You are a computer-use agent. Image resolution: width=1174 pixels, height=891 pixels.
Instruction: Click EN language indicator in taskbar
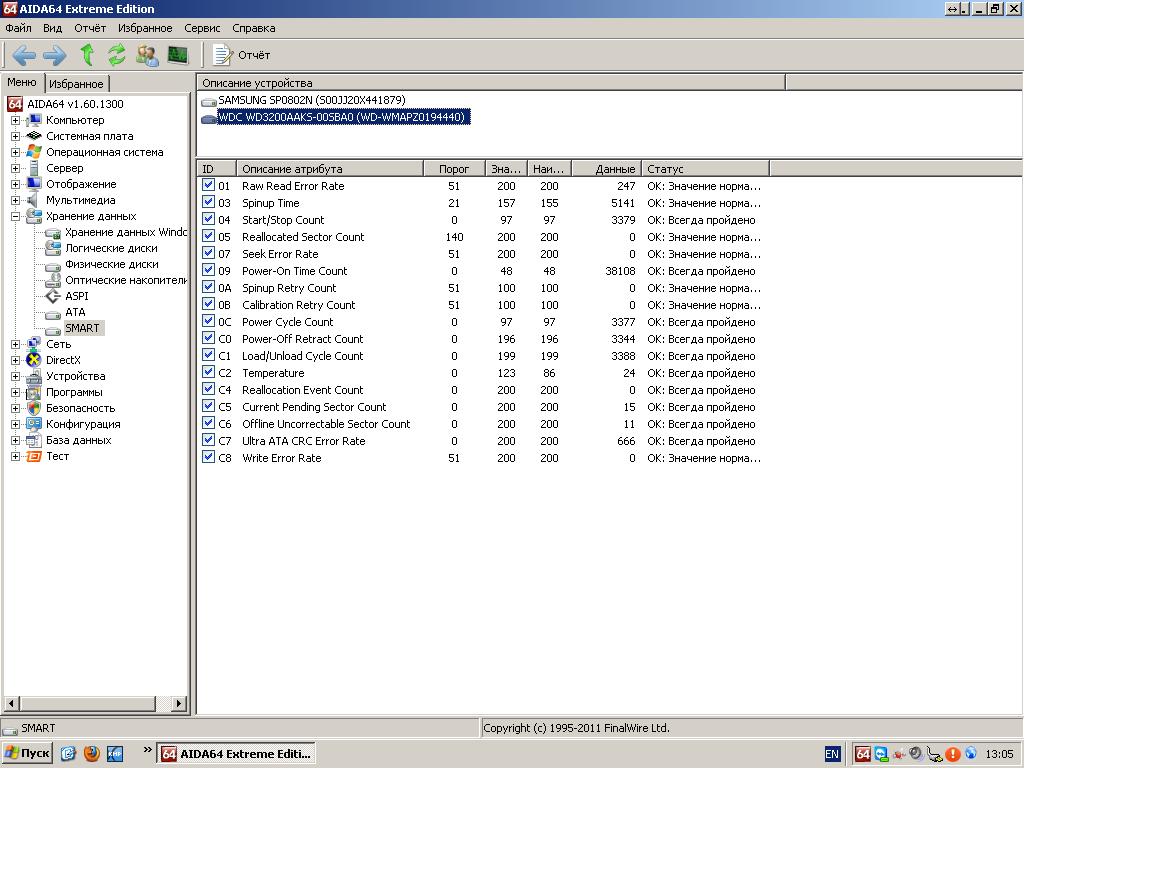832,754
